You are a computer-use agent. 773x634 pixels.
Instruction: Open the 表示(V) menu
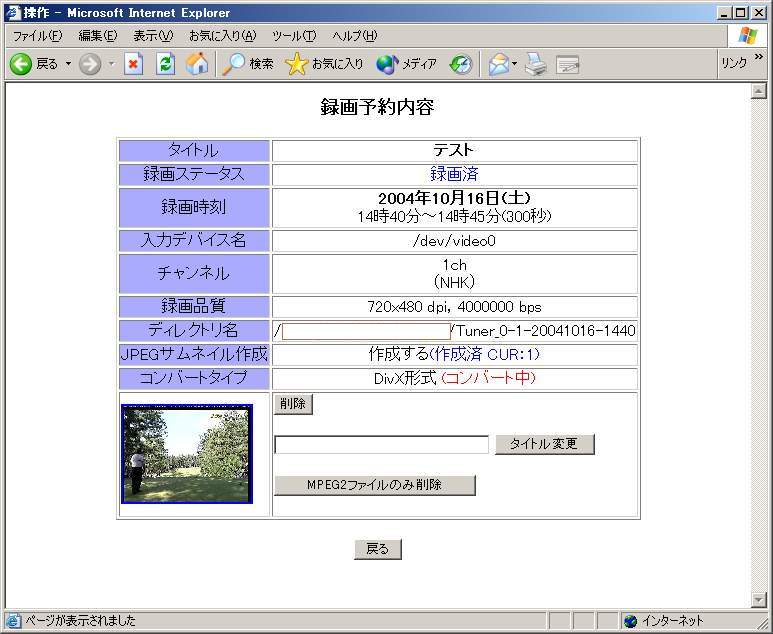153,36
